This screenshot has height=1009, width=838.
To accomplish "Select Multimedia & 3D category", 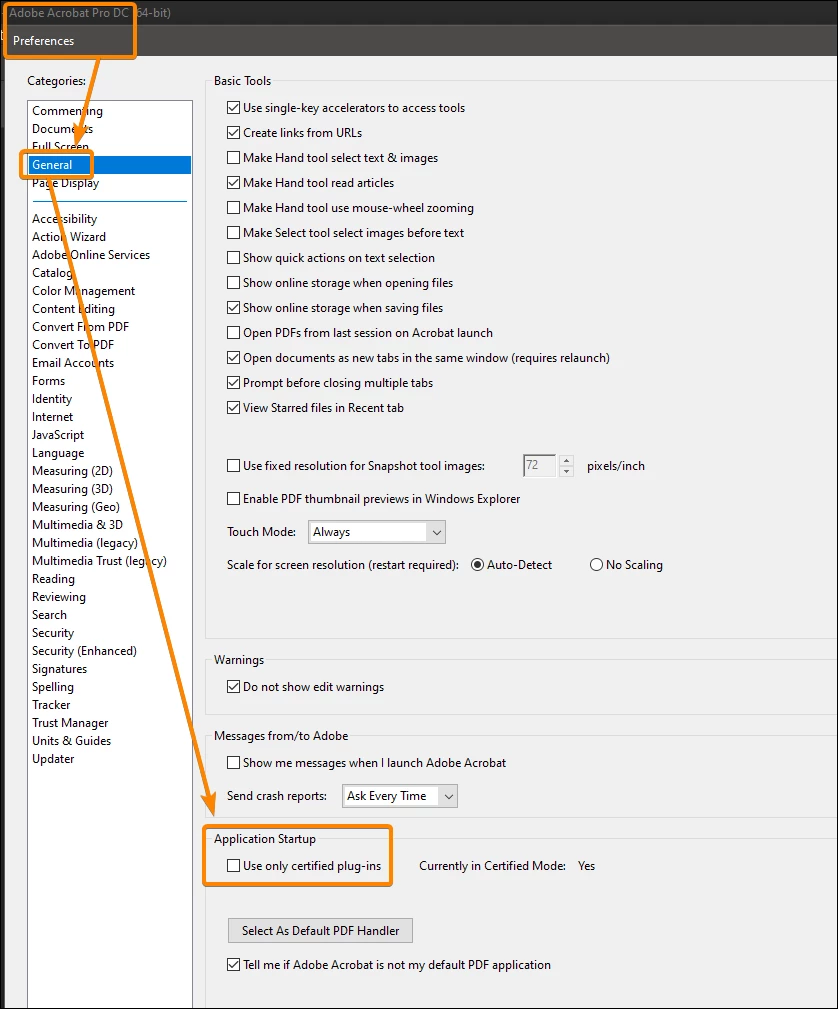I will tap(109, 525).
